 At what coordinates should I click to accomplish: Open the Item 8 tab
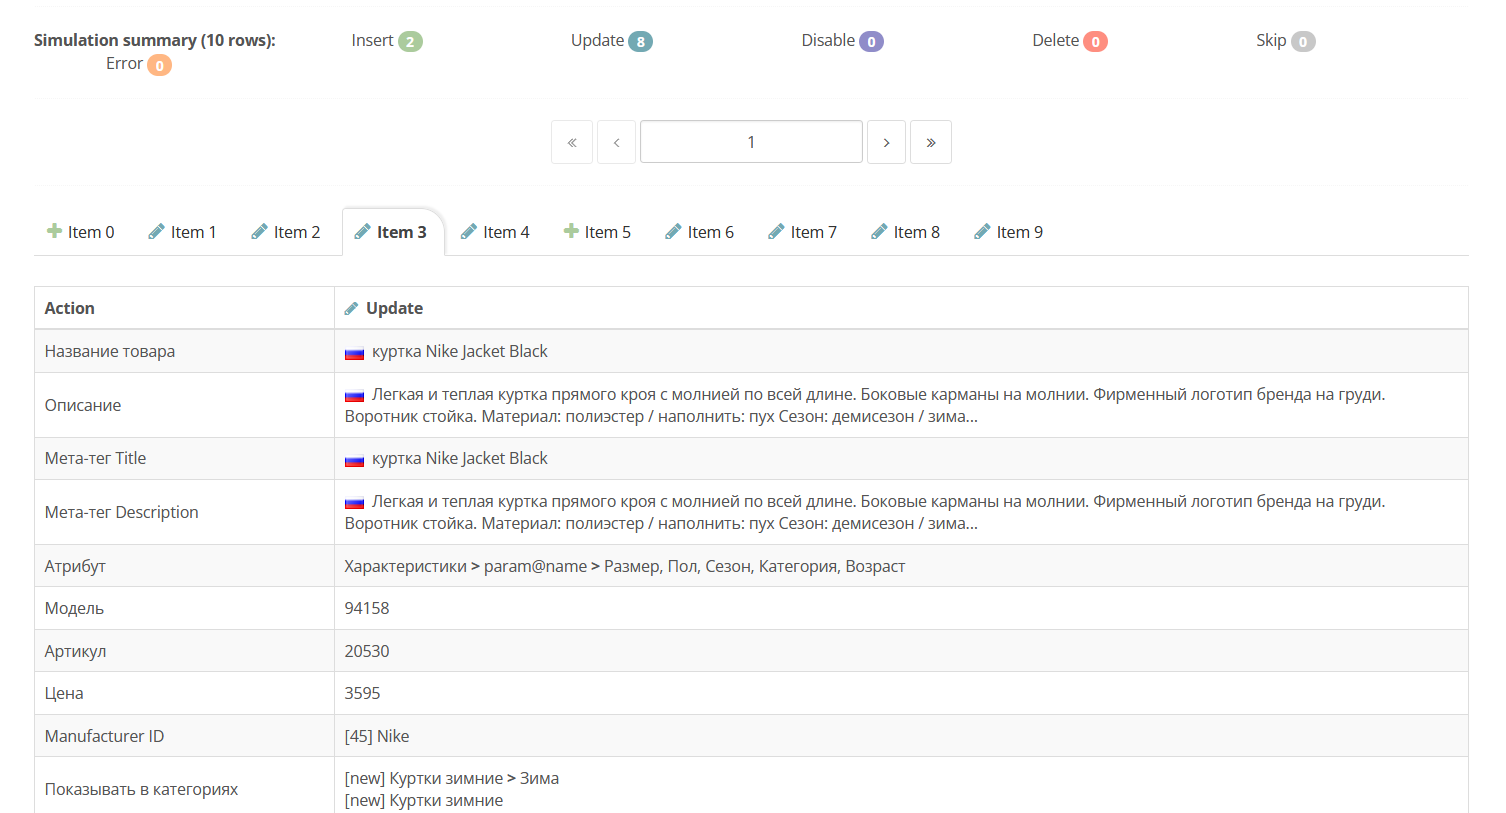(x=906, y=232)
